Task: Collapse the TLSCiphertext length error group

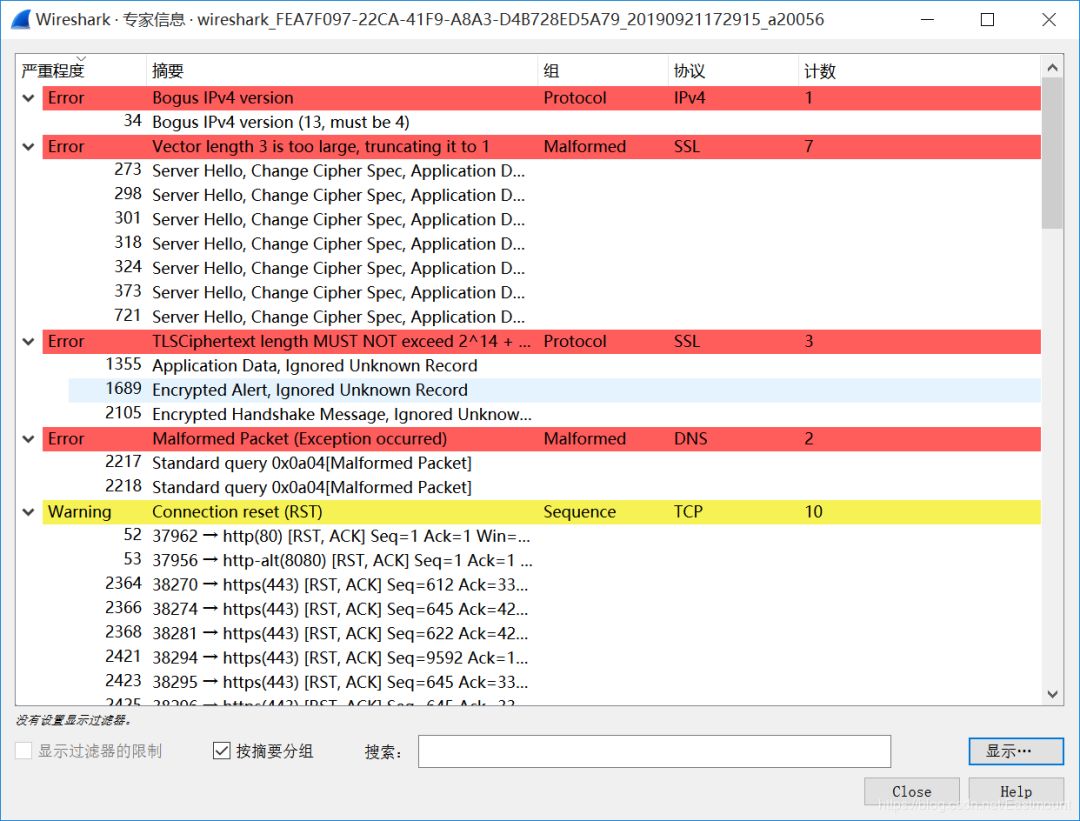Action: pyautogui.click(x=28, y=342)
